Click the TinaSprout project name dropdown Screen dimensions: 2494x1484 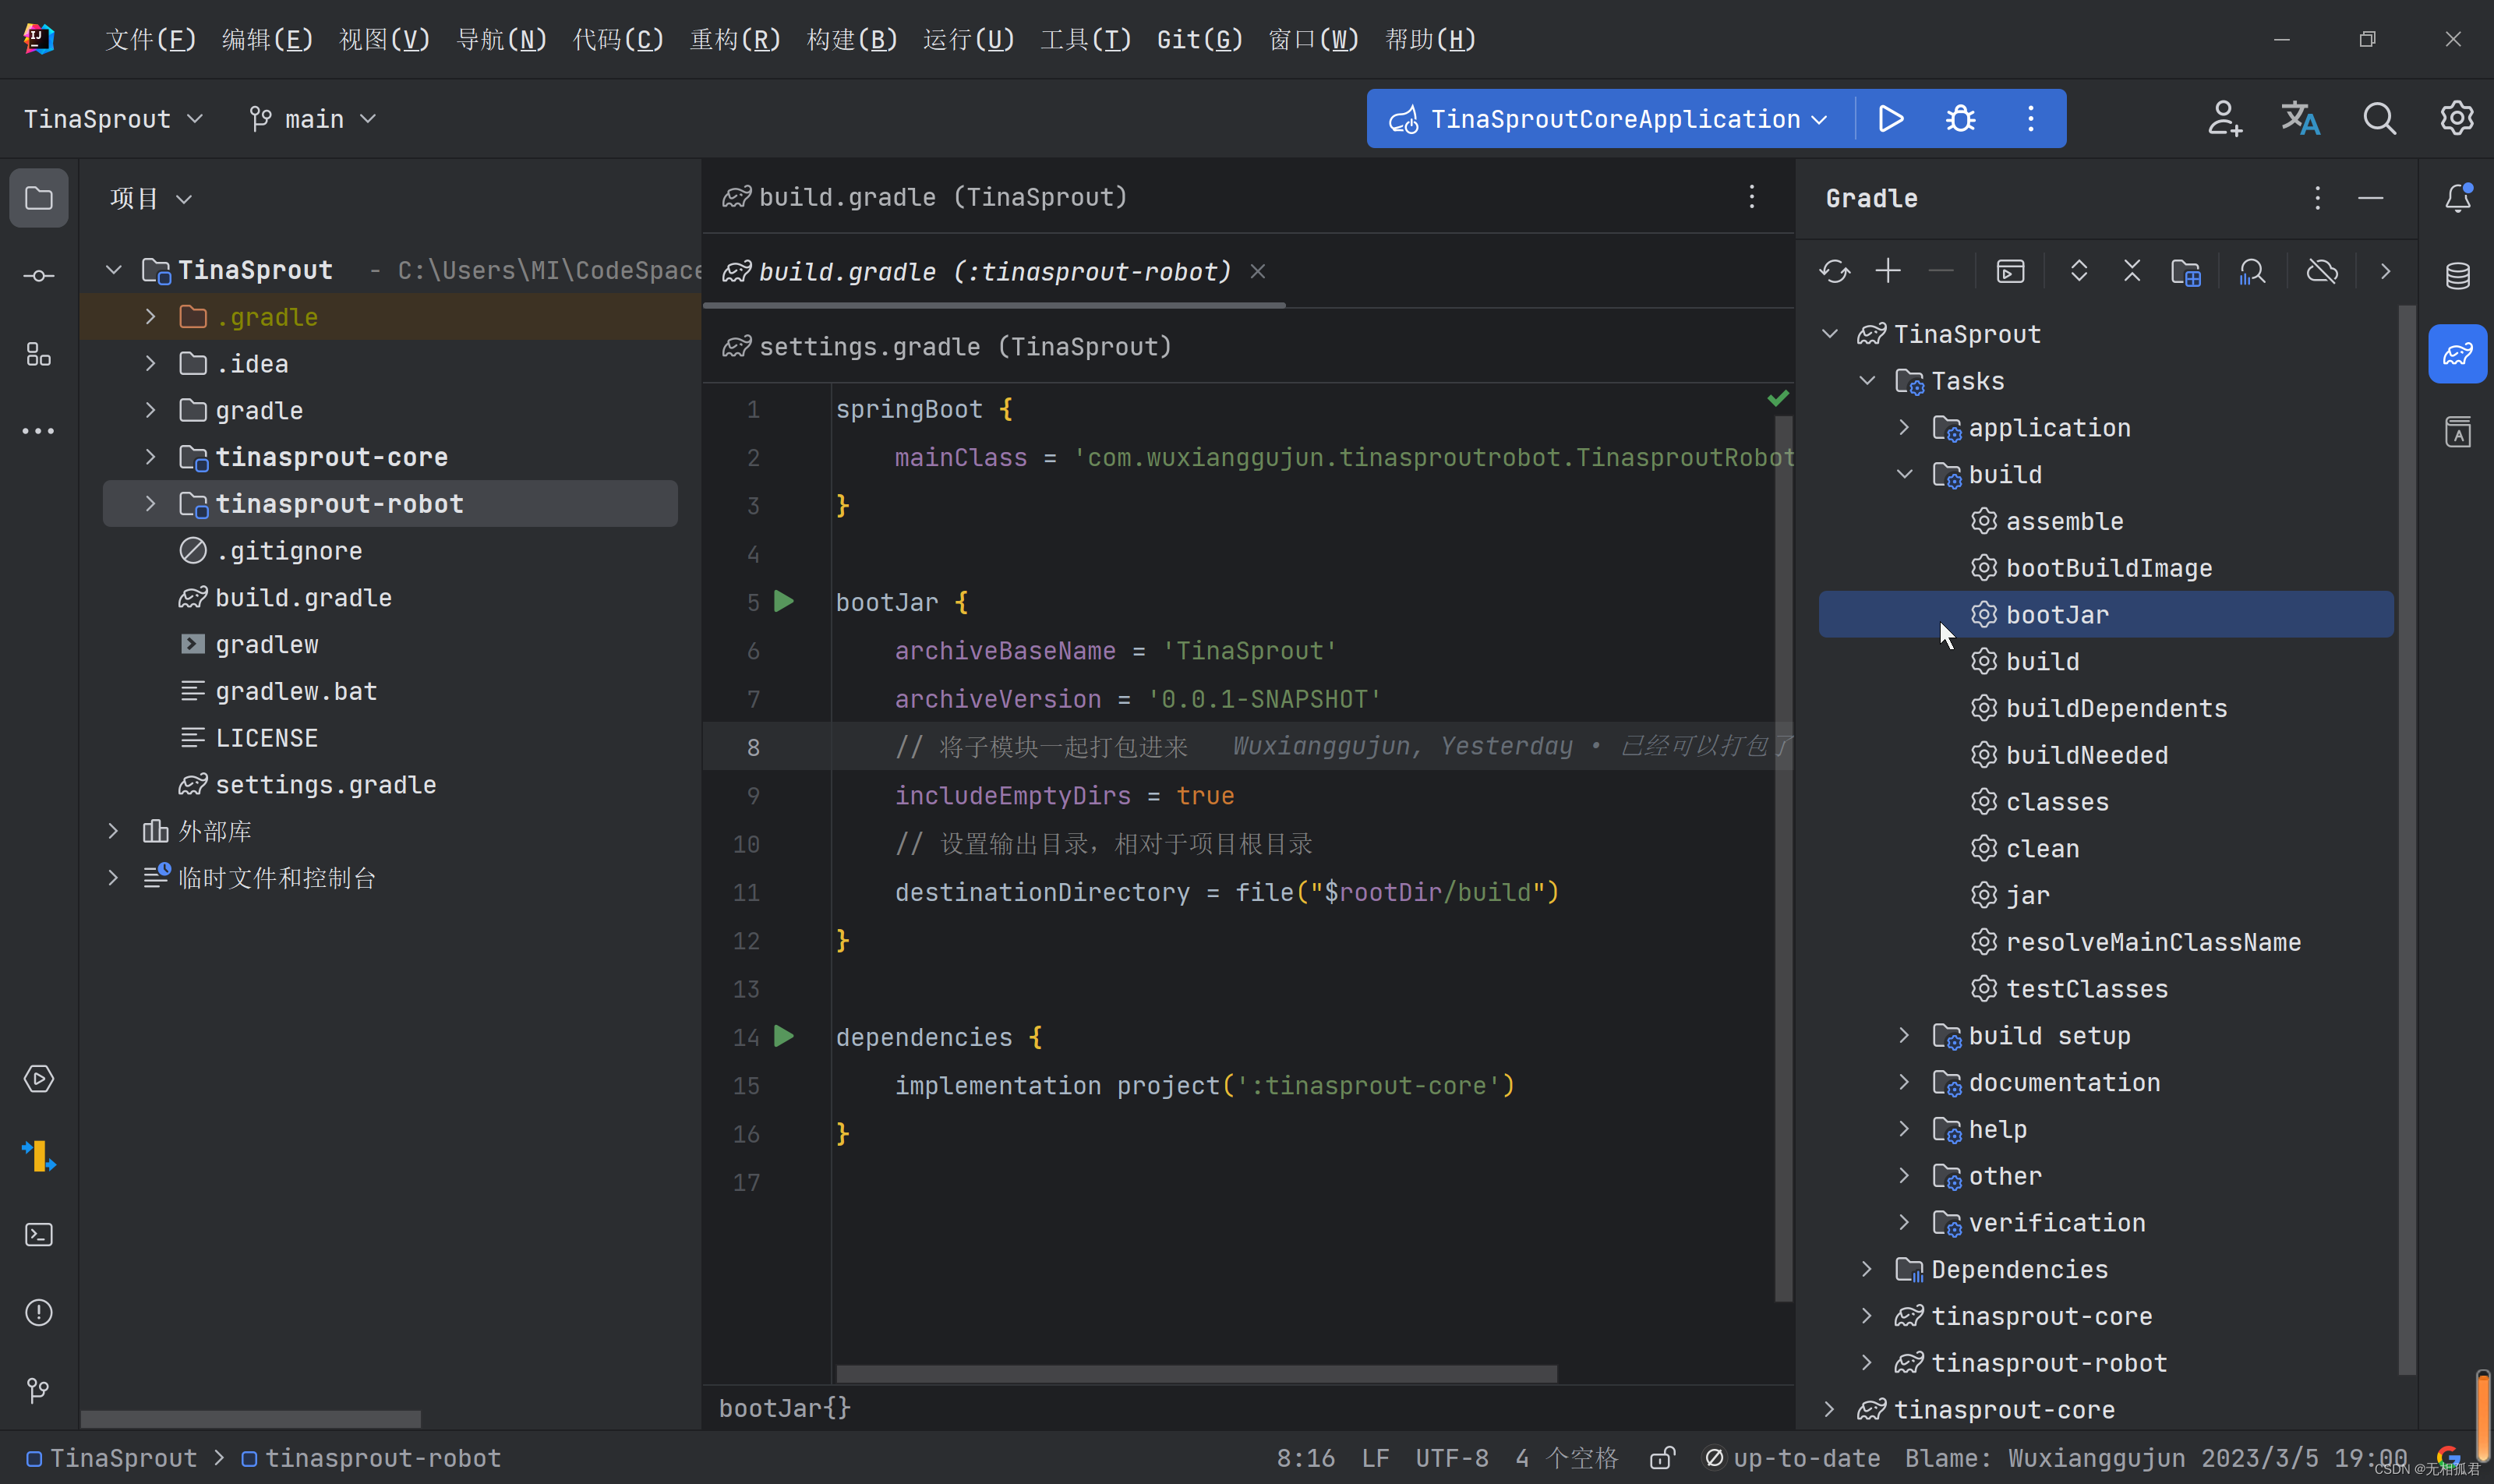[x=115, y=118]
